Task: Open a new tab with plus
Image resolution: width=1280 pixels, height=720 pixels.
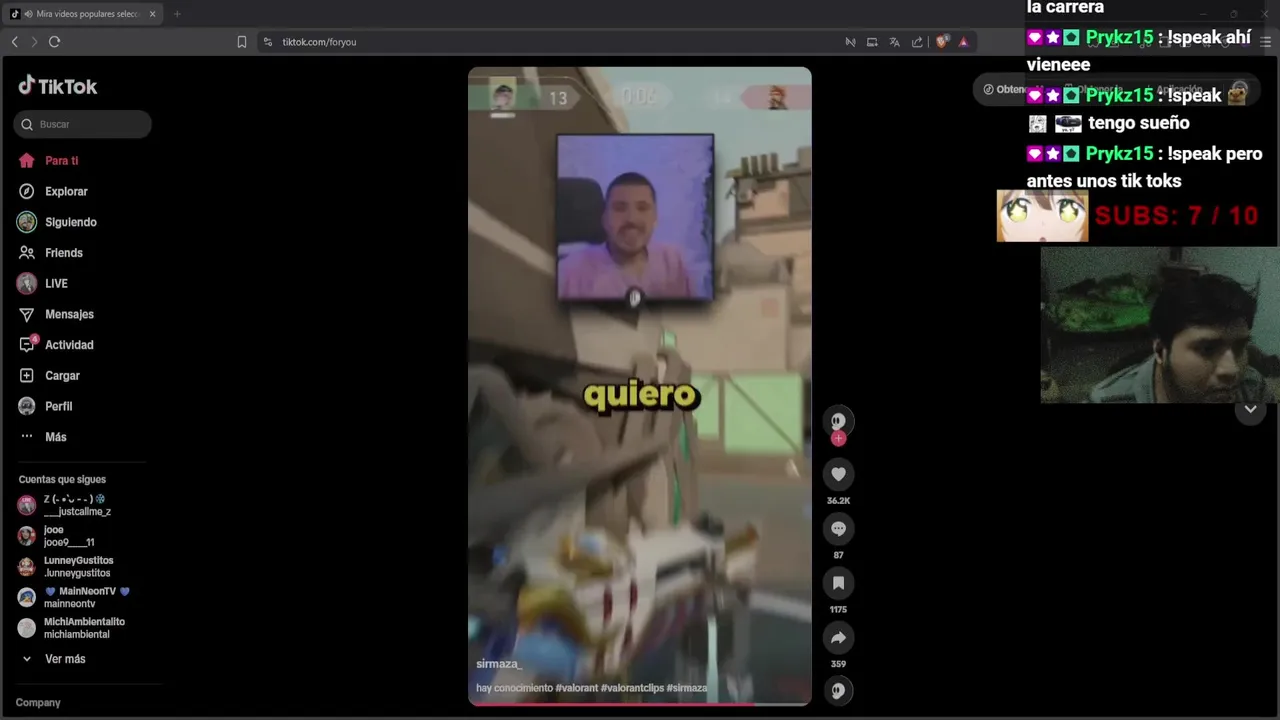Action: [177, 14]
